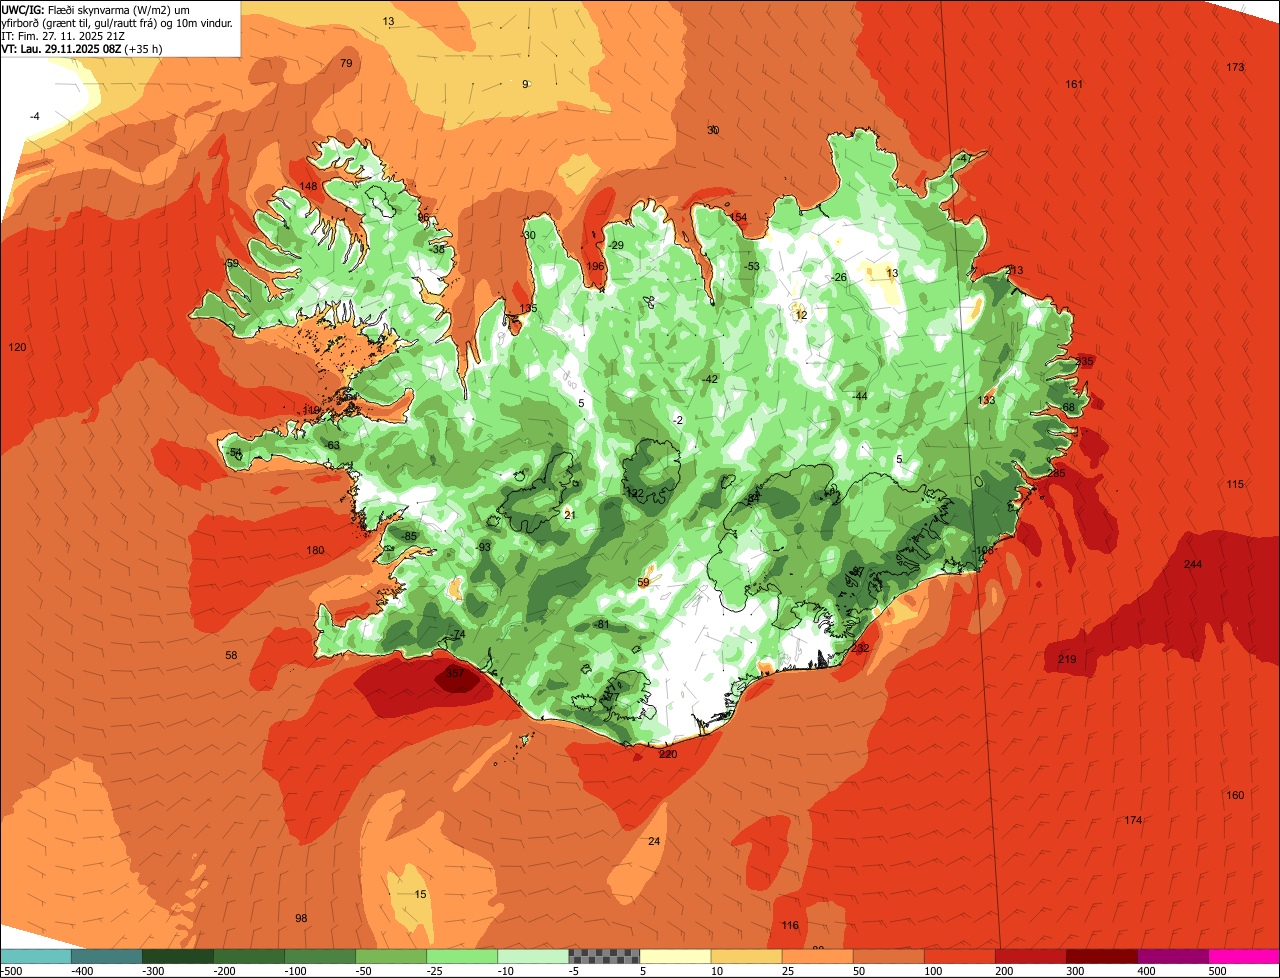Click the map value '-63'
The image size is (1280, 978).
[x=332, y=445]
